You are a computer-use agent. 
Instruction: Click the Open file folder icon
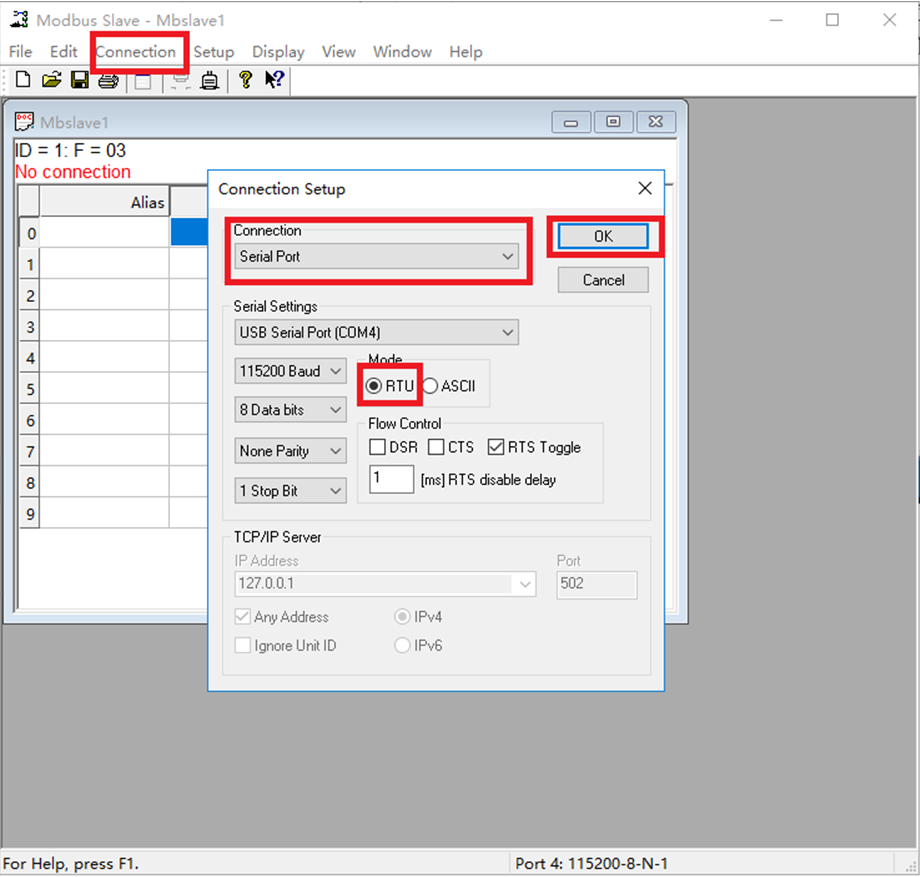tap(51, 81)
